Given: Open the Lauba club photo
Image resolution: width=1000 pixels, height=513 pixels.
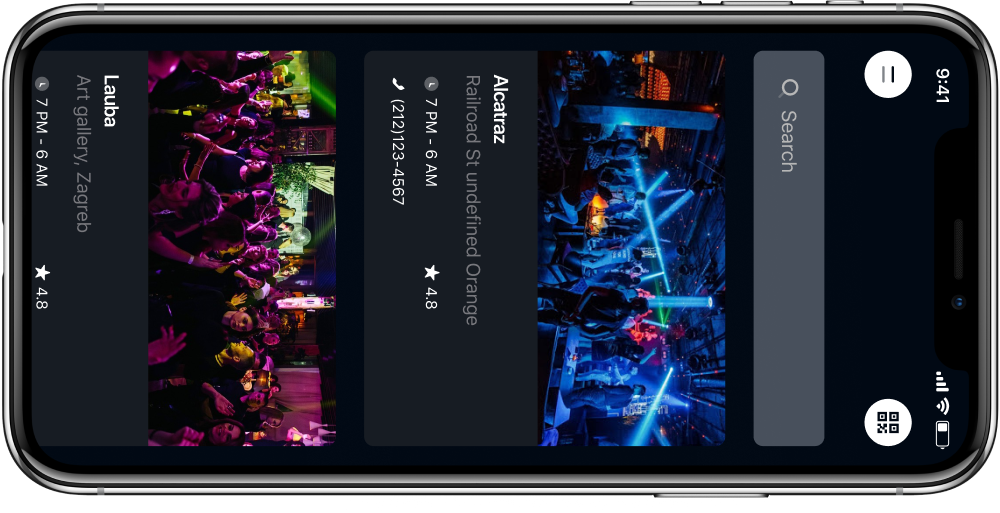Looking at the screenshot, I should [242, 248].
